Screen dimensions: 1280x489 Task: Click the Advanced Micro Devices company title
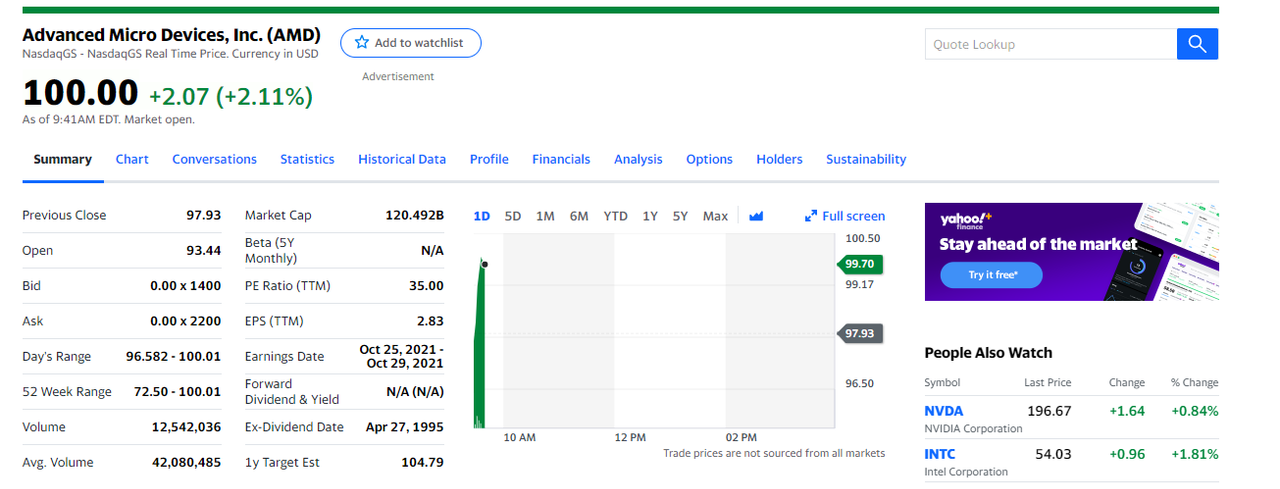(x=172, y=35)
